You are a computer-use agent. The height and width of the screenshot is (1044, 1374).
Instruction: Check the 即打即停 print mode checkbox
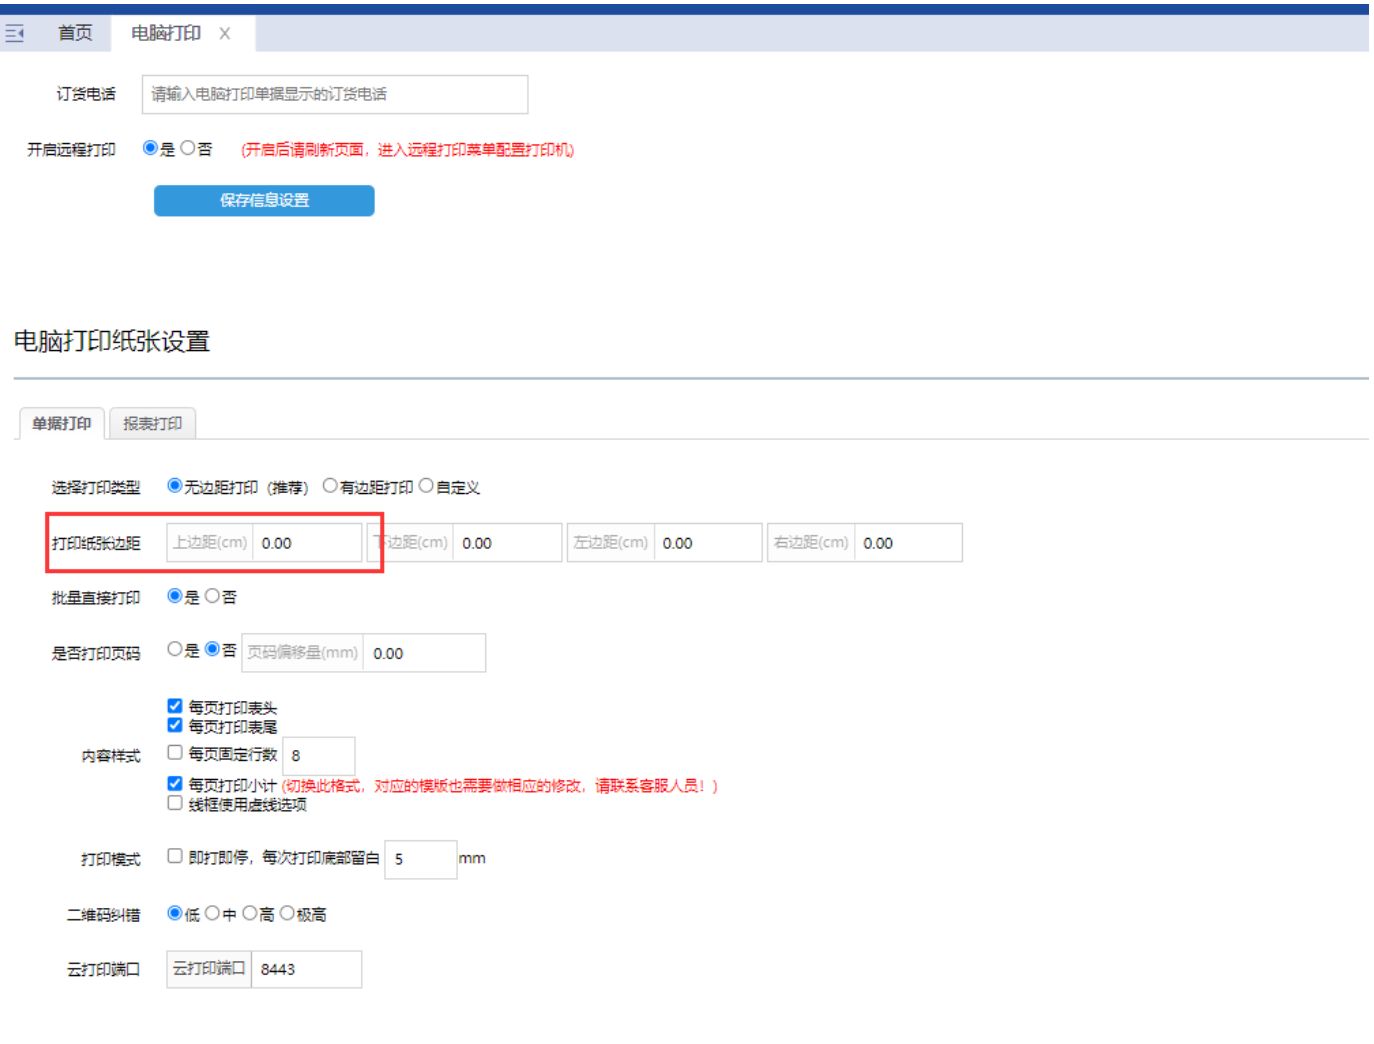tap(175, 856)
